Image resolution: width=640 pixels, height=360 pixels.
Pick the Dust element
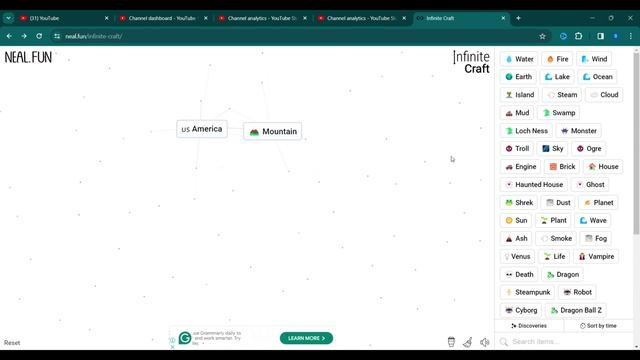pyautogui.click(x=558, y=202)
